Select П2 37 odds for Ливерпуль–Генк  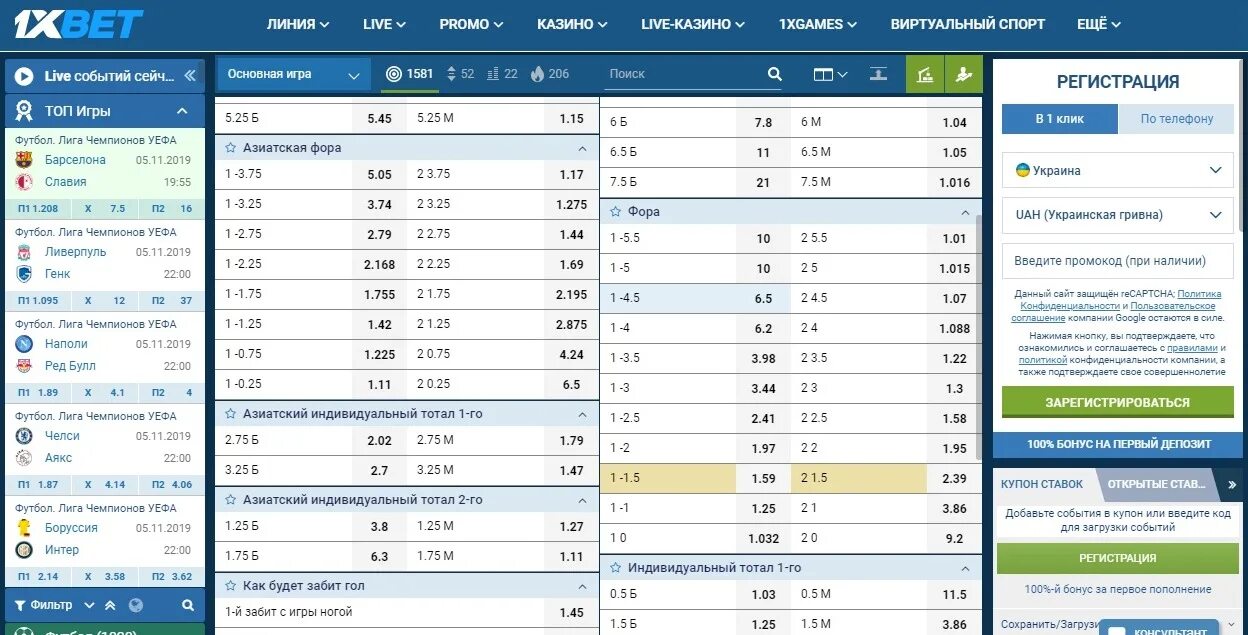tap(172, 301)
